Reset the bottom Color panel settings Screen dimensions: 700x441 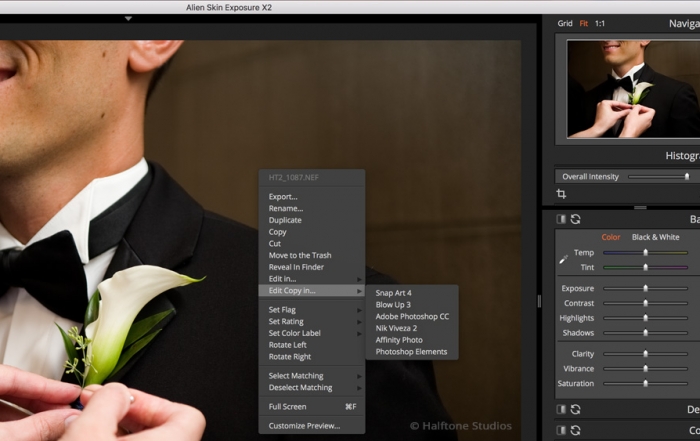(575, 430)
